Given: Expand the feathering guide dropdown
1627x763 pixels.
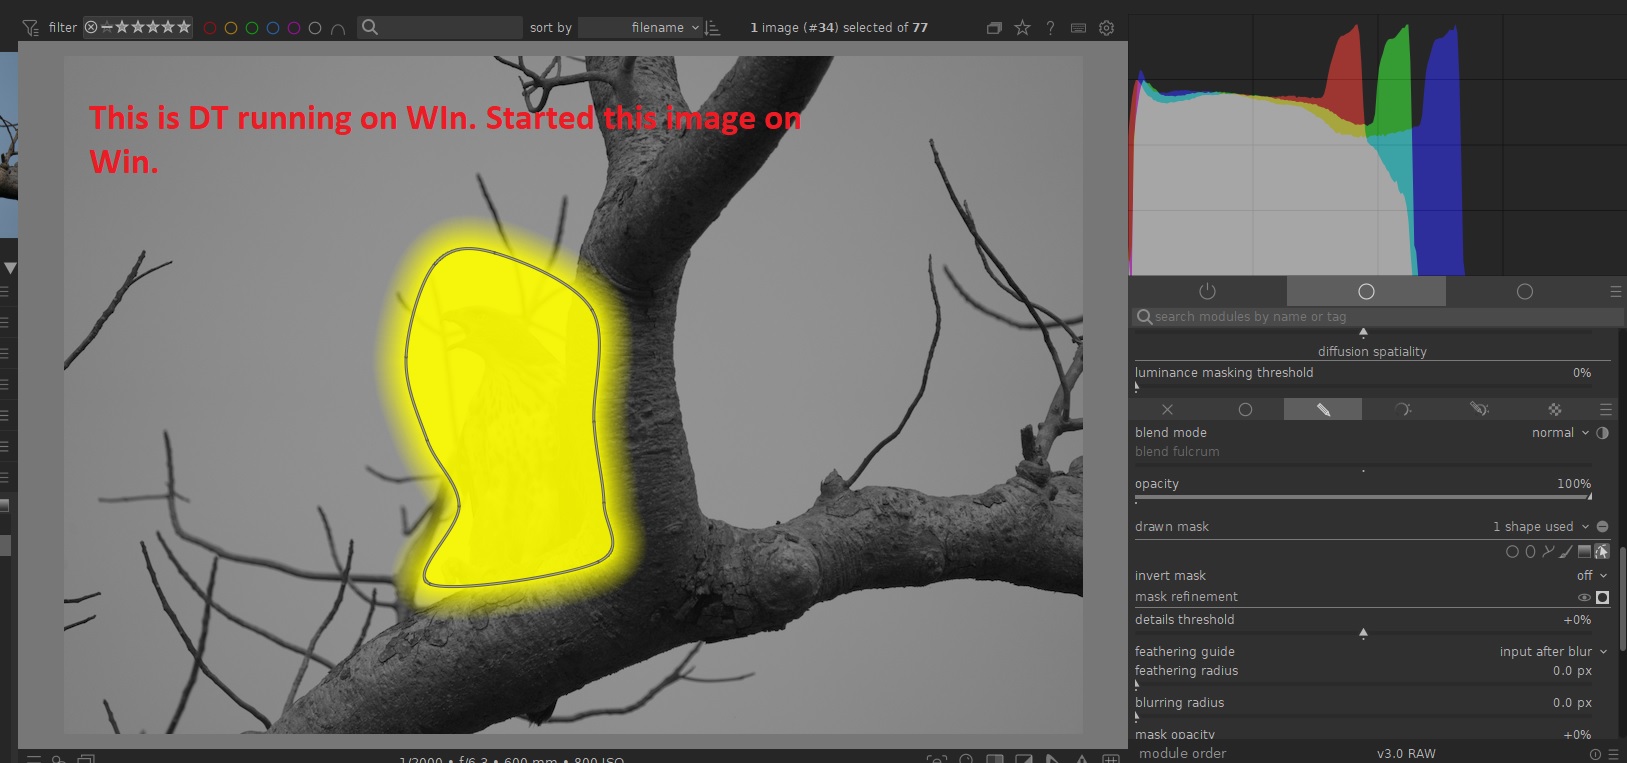Looking at the screenshot, I should click(1552, 652).
